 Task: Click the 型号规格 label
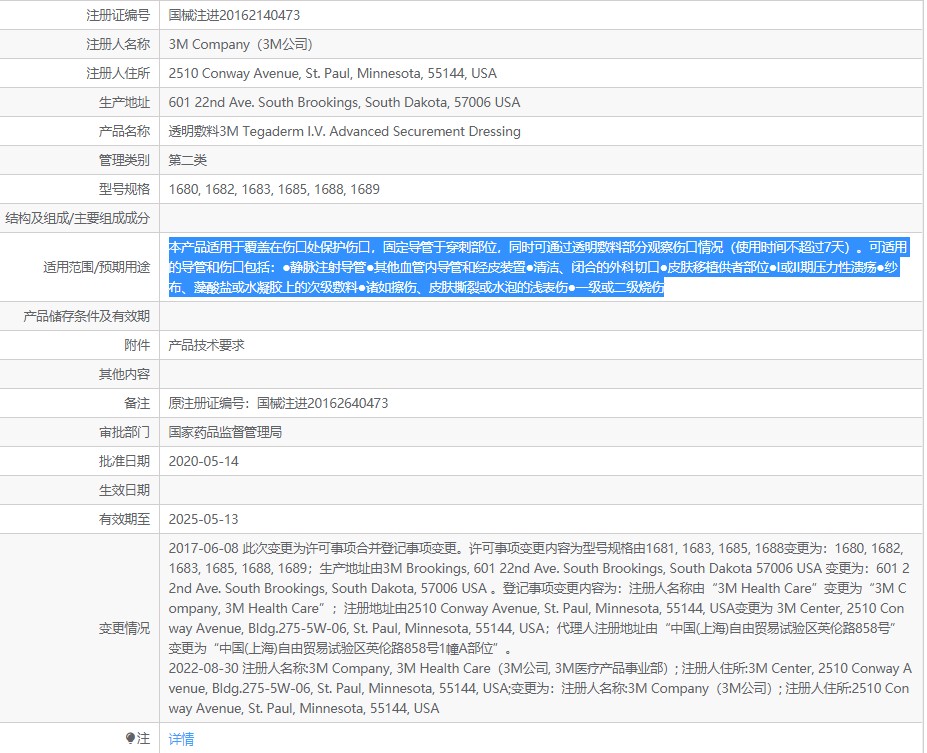(x=124, y=189)
